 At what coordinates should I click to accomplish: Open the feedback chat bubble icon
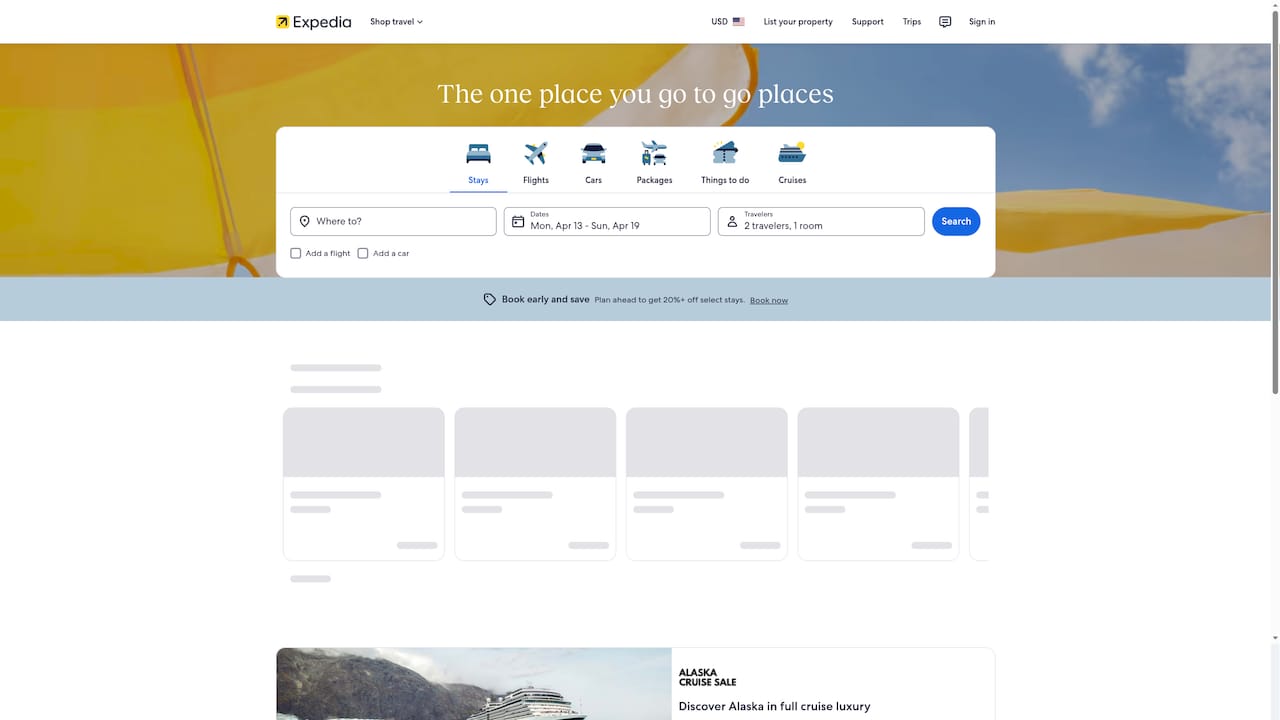click(944, 21)
